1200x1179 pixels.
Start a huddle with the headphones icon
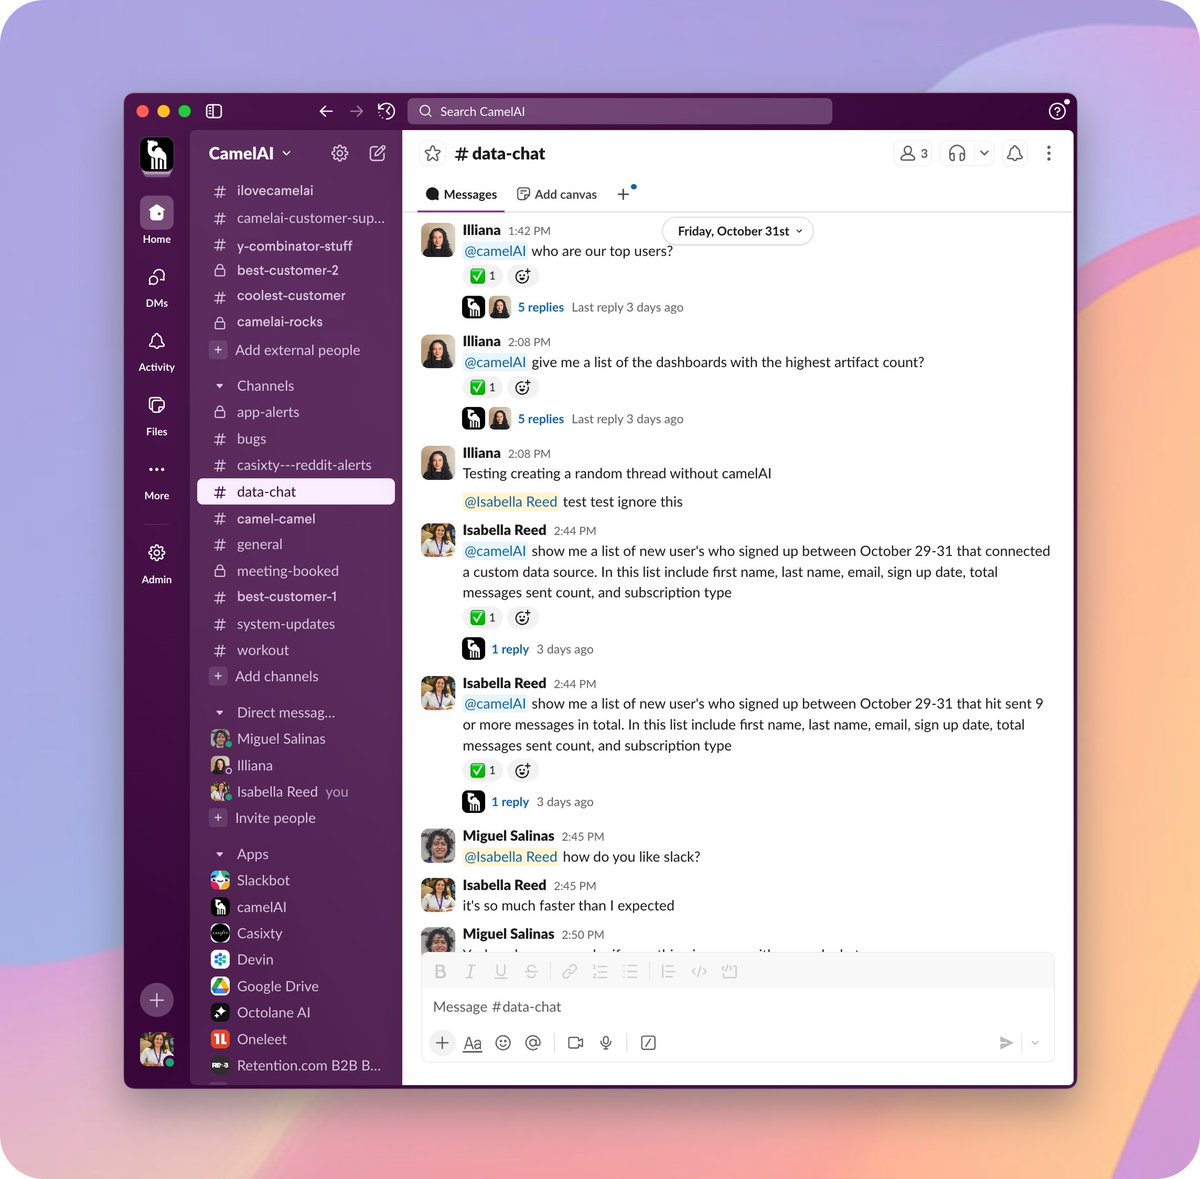point(957,153)
